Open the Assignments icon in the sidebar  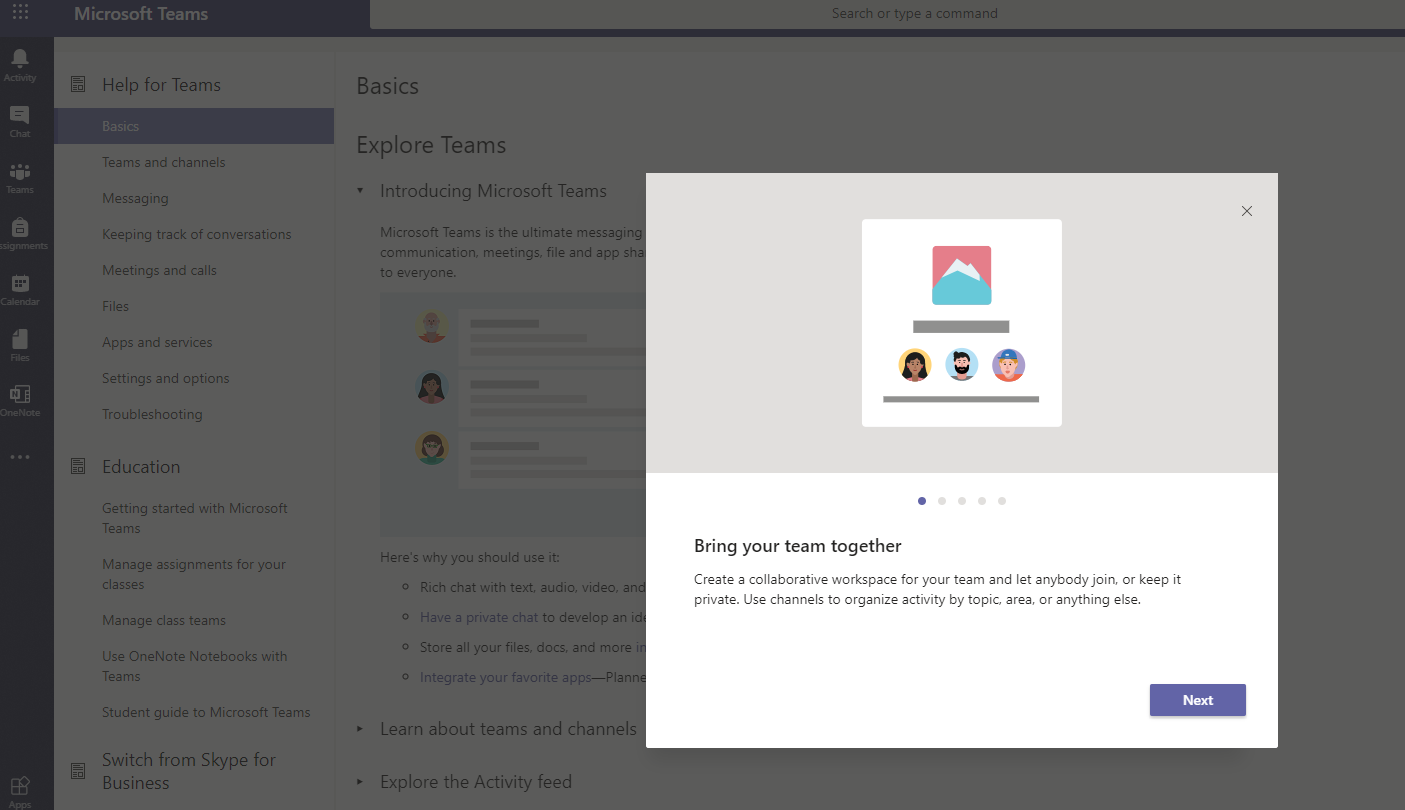20,227
